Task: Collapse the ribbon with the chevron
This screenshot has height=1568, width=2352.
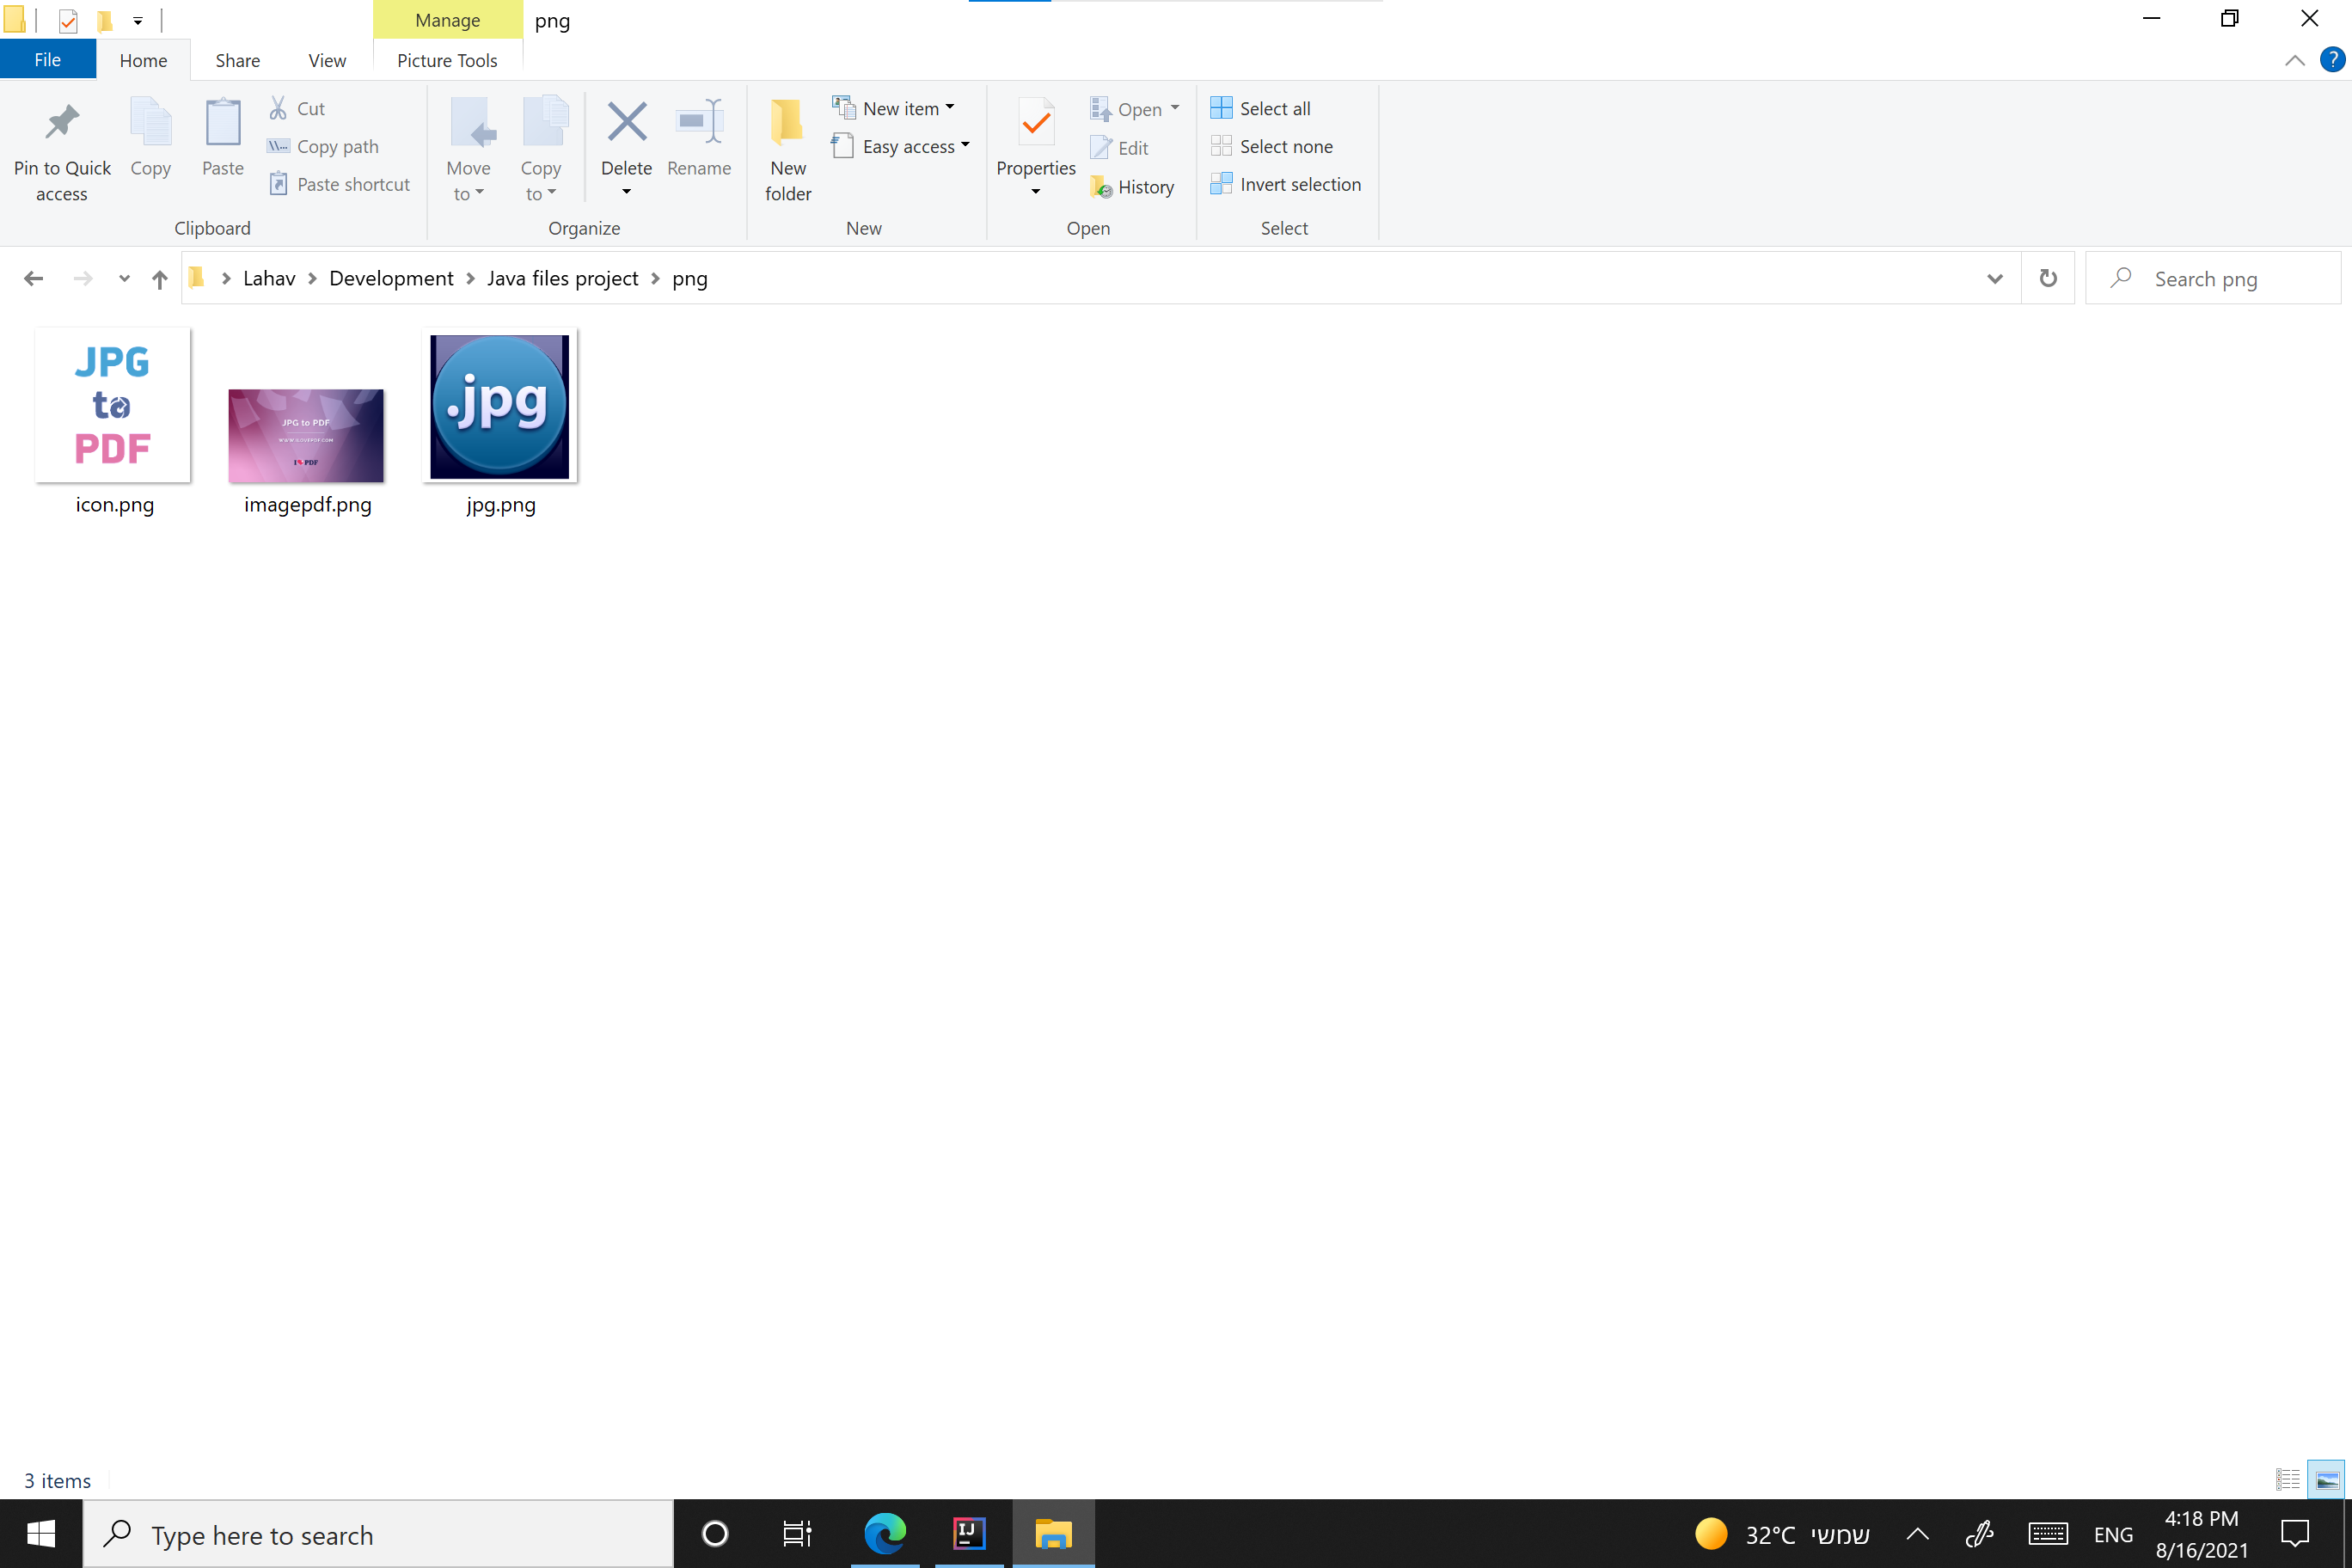Action: point(2294,61)
